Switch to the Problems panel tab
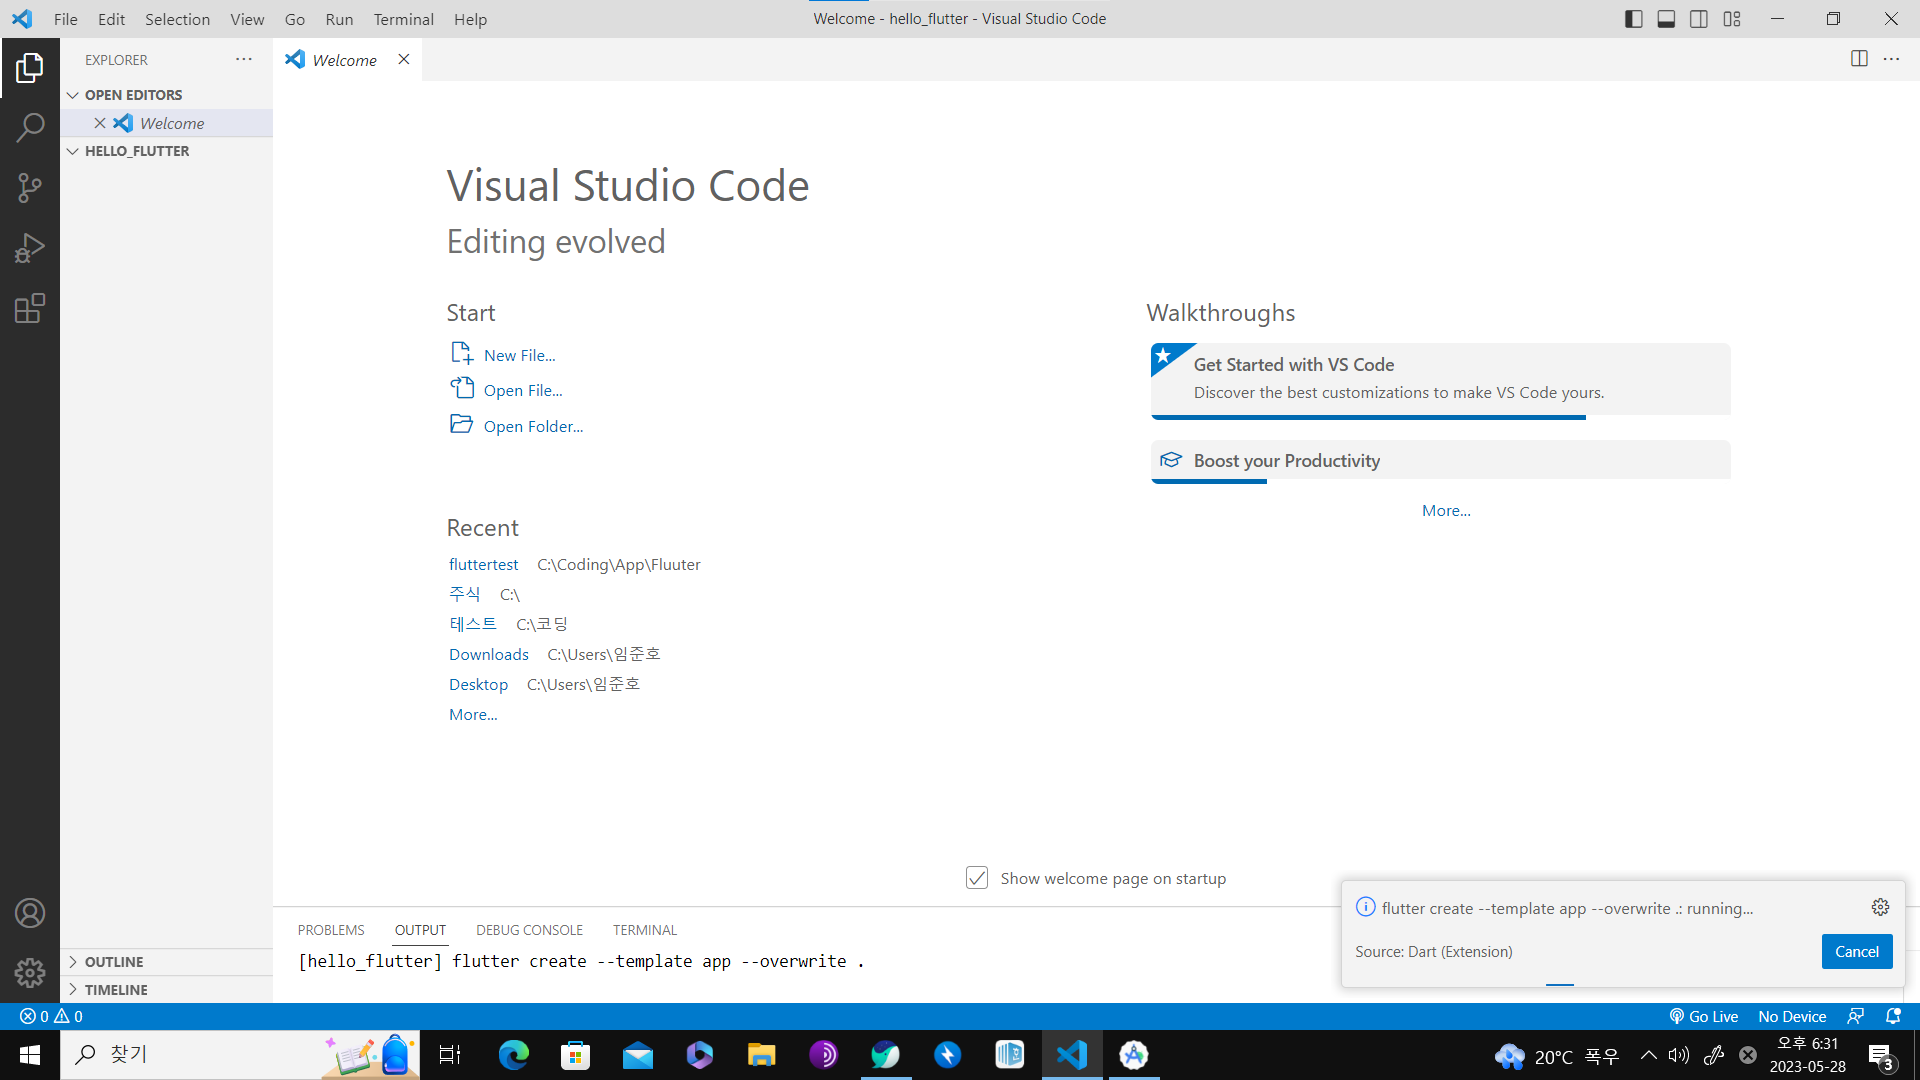The height and width of the screenshot is (1080, 1920). (331, 930)
